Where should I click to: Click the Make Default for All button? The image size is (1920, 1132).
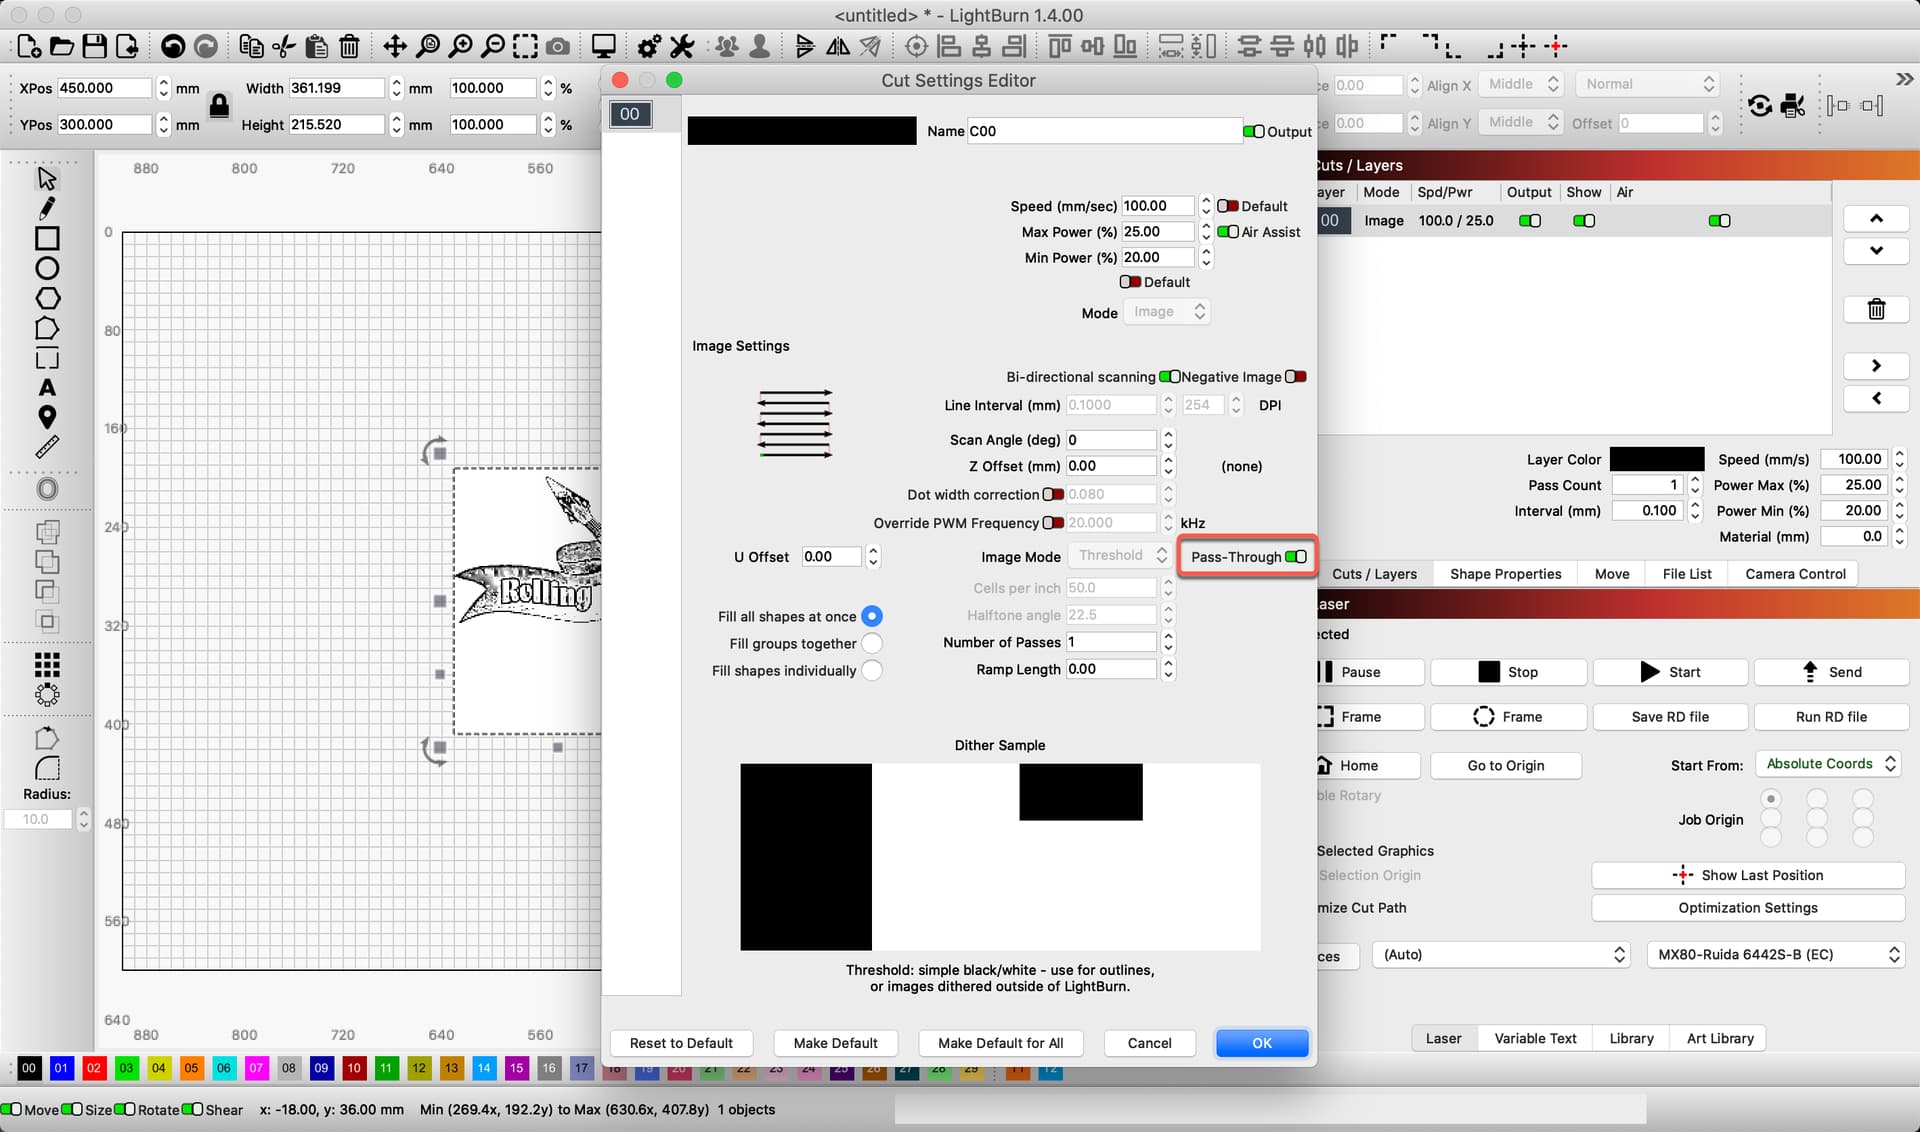tap(1000, 1043)
